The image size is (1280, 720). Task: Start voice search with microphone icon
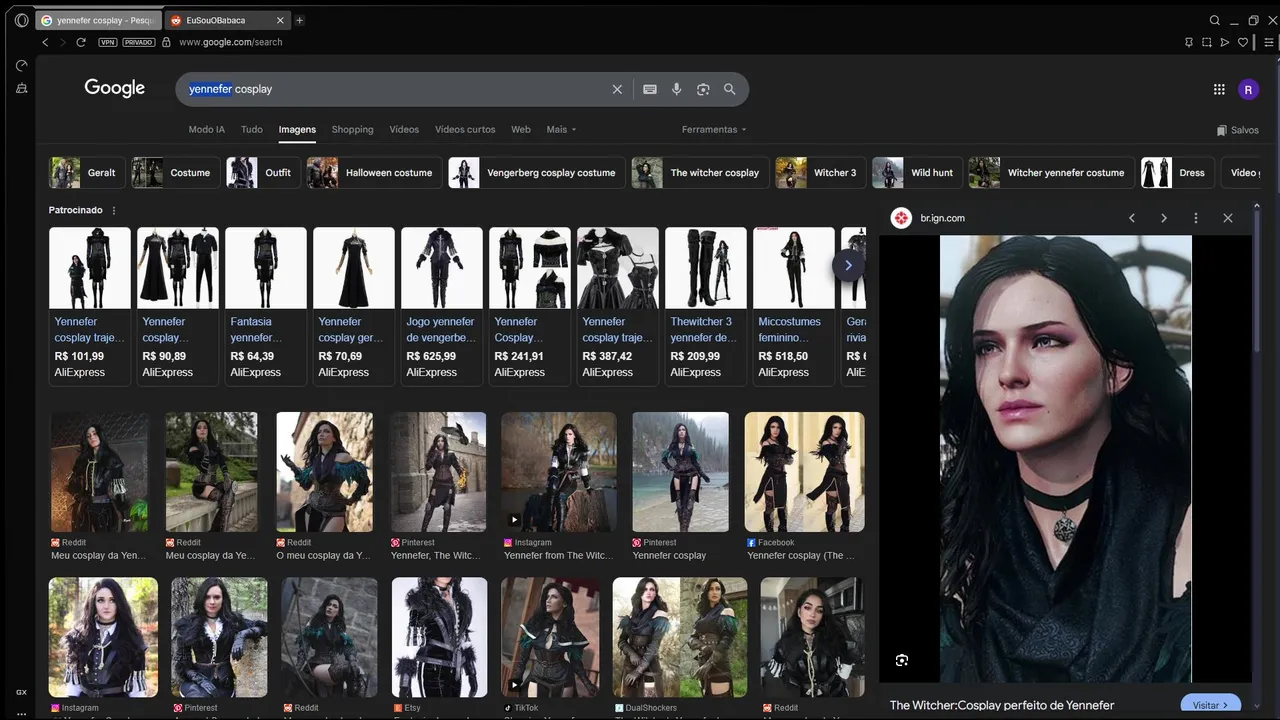coord(677,89)
